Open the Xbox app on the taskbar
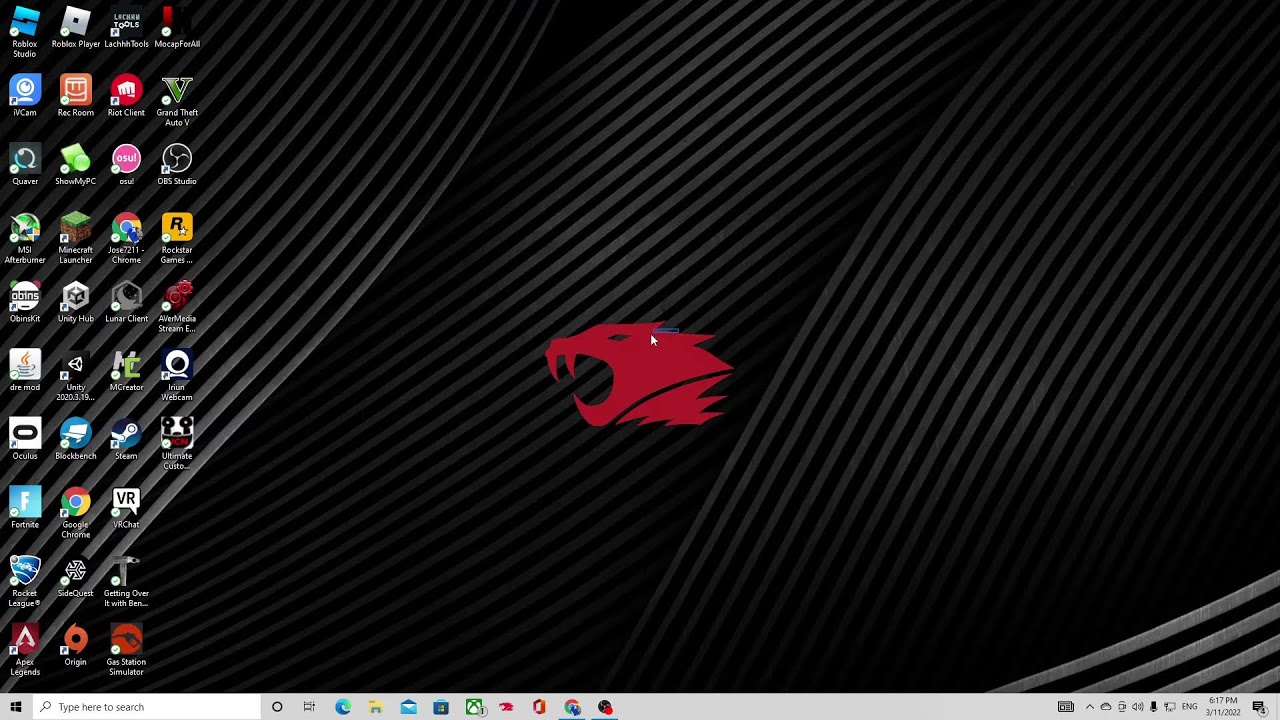 [x=474, y=707]
